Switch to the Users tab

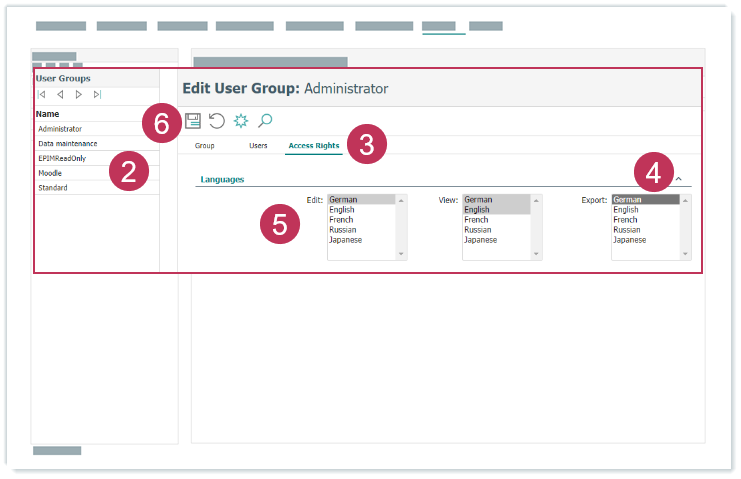[258, 146]
